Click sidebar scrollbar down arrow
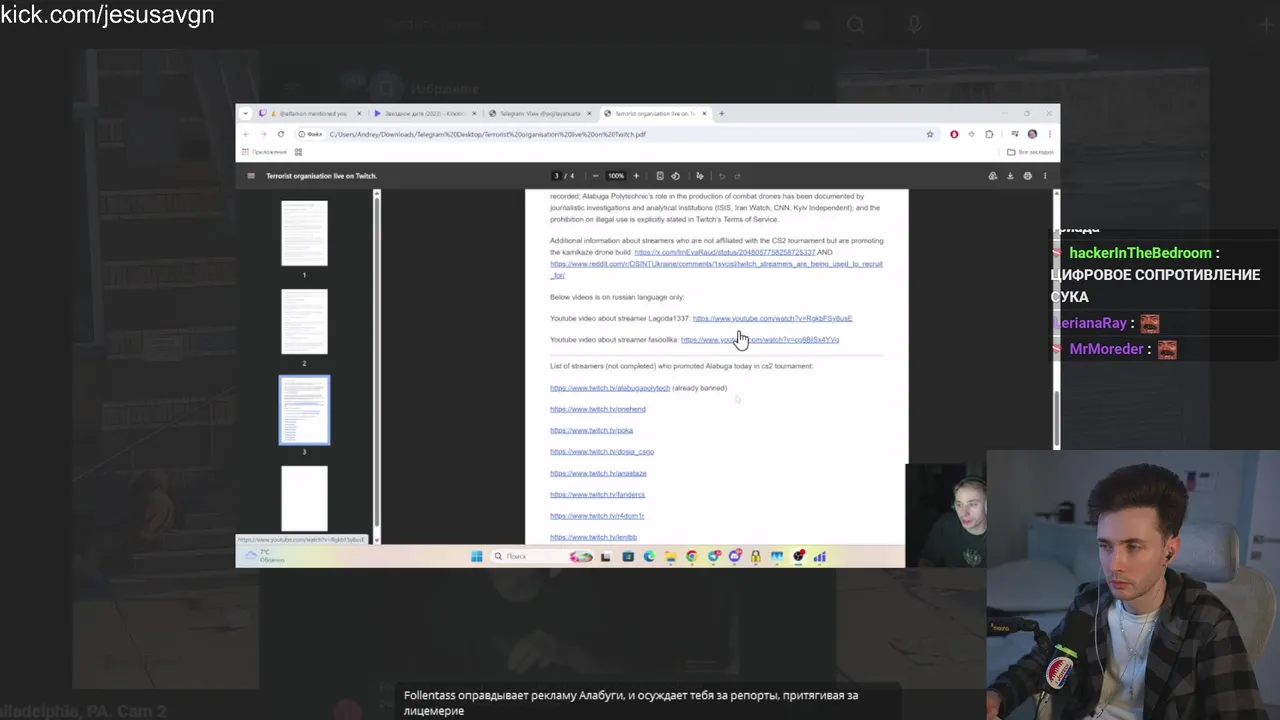This screenshot has height=720, width=1280. click(376, 539)
